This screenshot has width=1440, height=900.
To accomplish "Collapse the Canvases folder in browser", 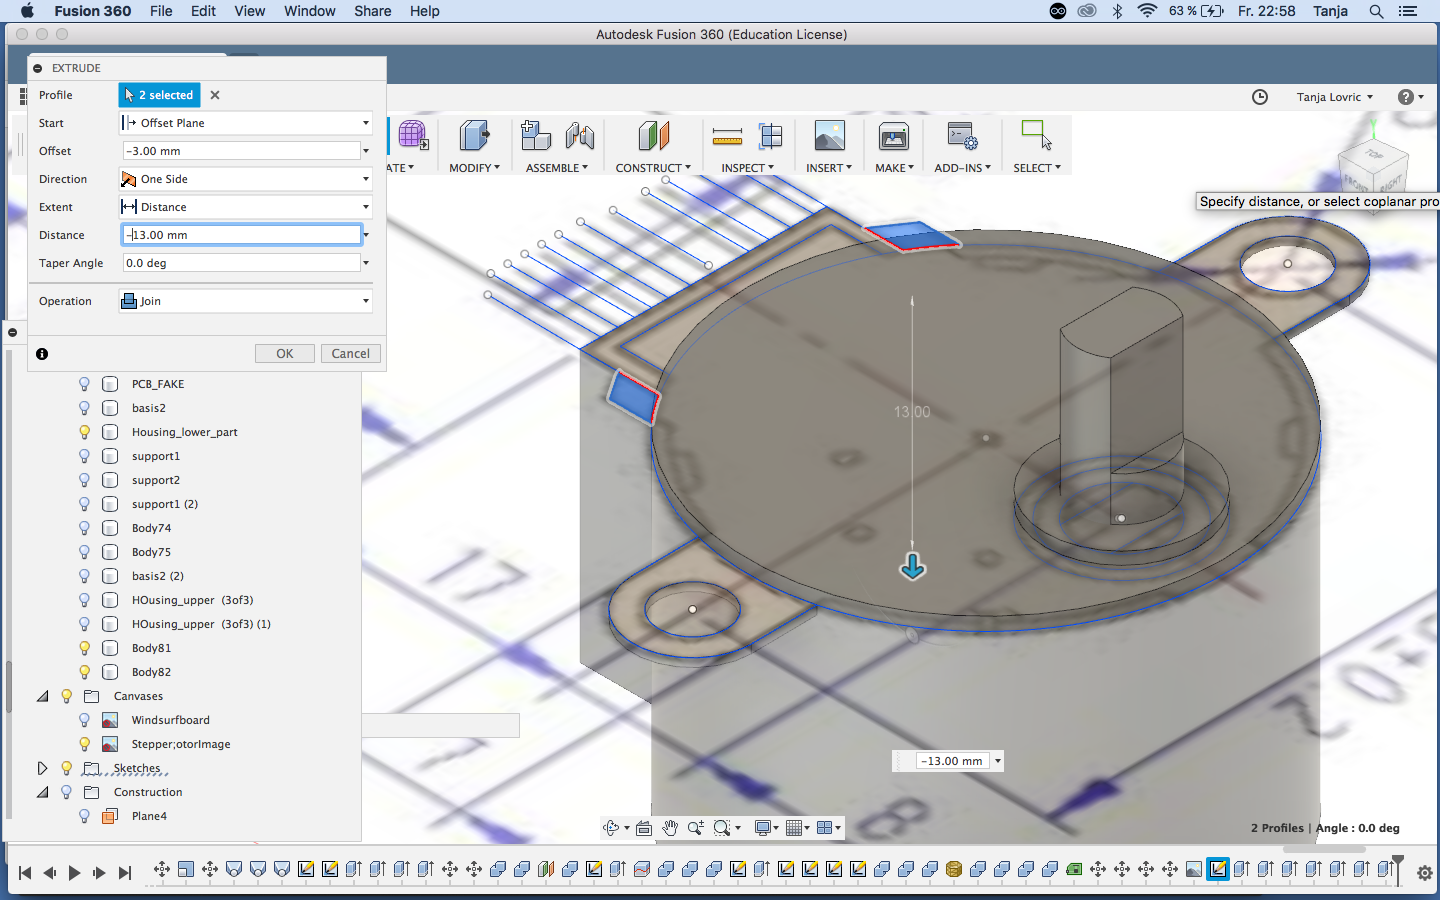I will [x=42, y=696].
